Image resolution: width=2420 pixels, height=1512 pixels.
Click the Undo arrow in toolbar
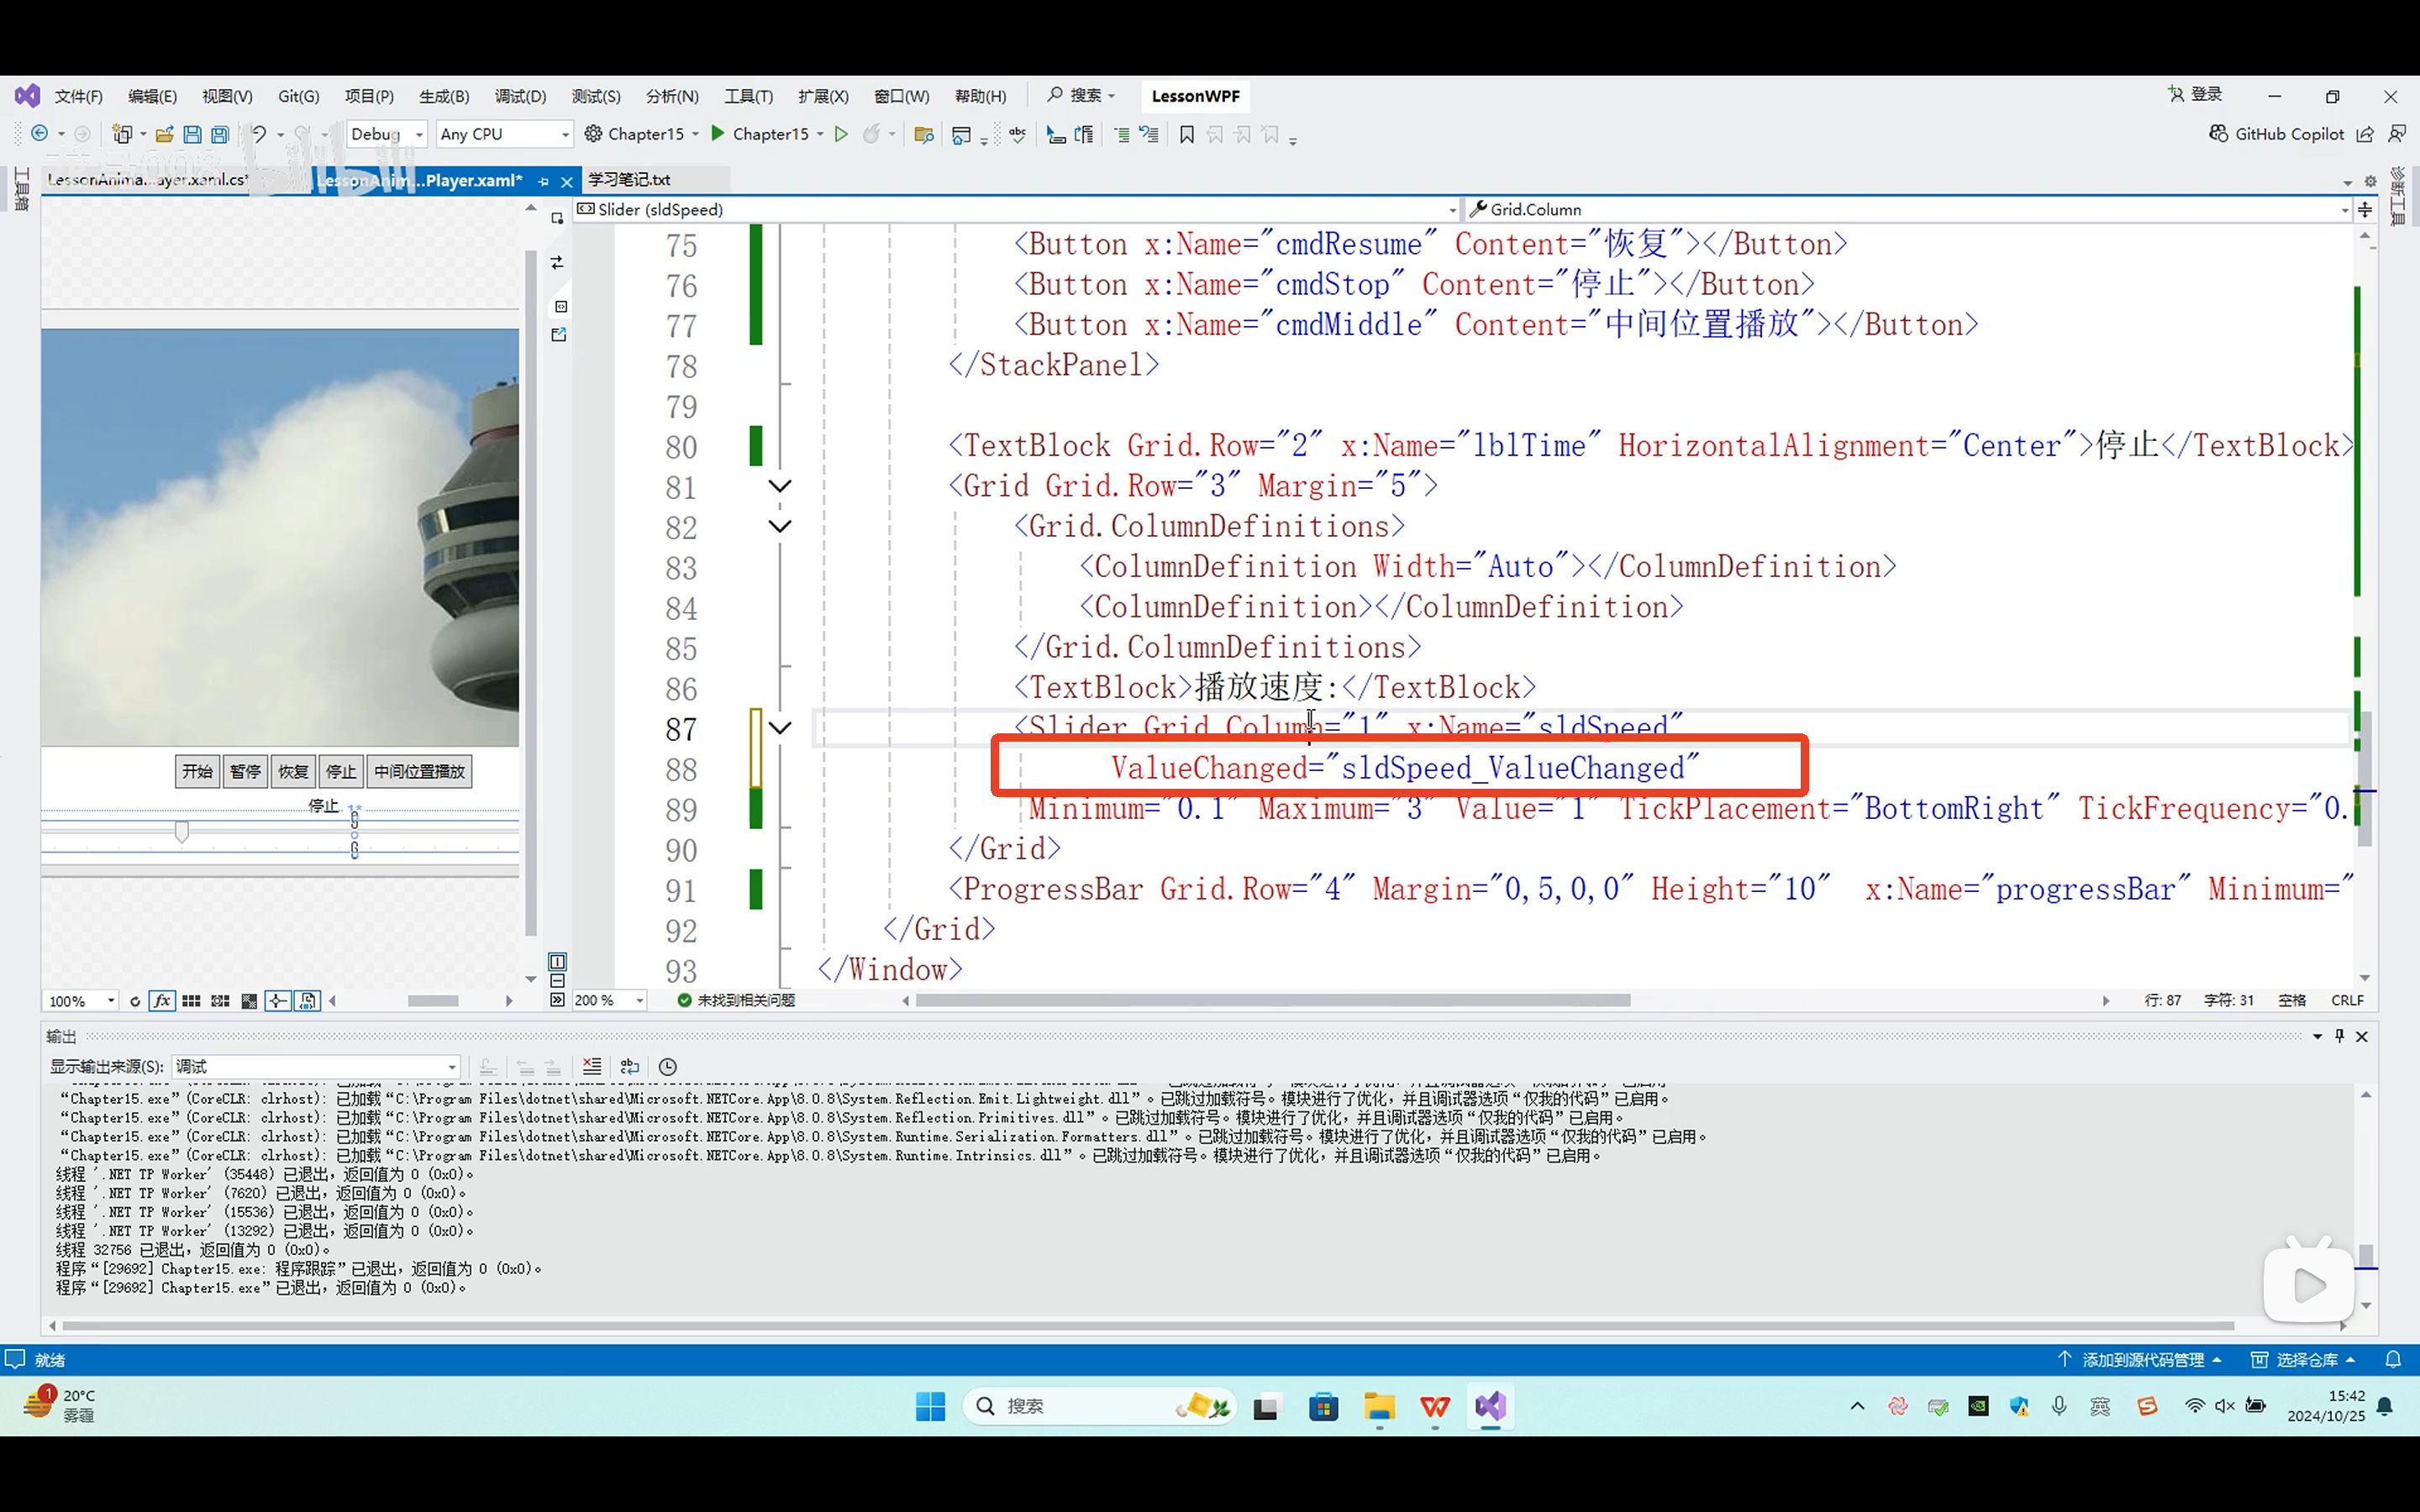click(258, 134)
